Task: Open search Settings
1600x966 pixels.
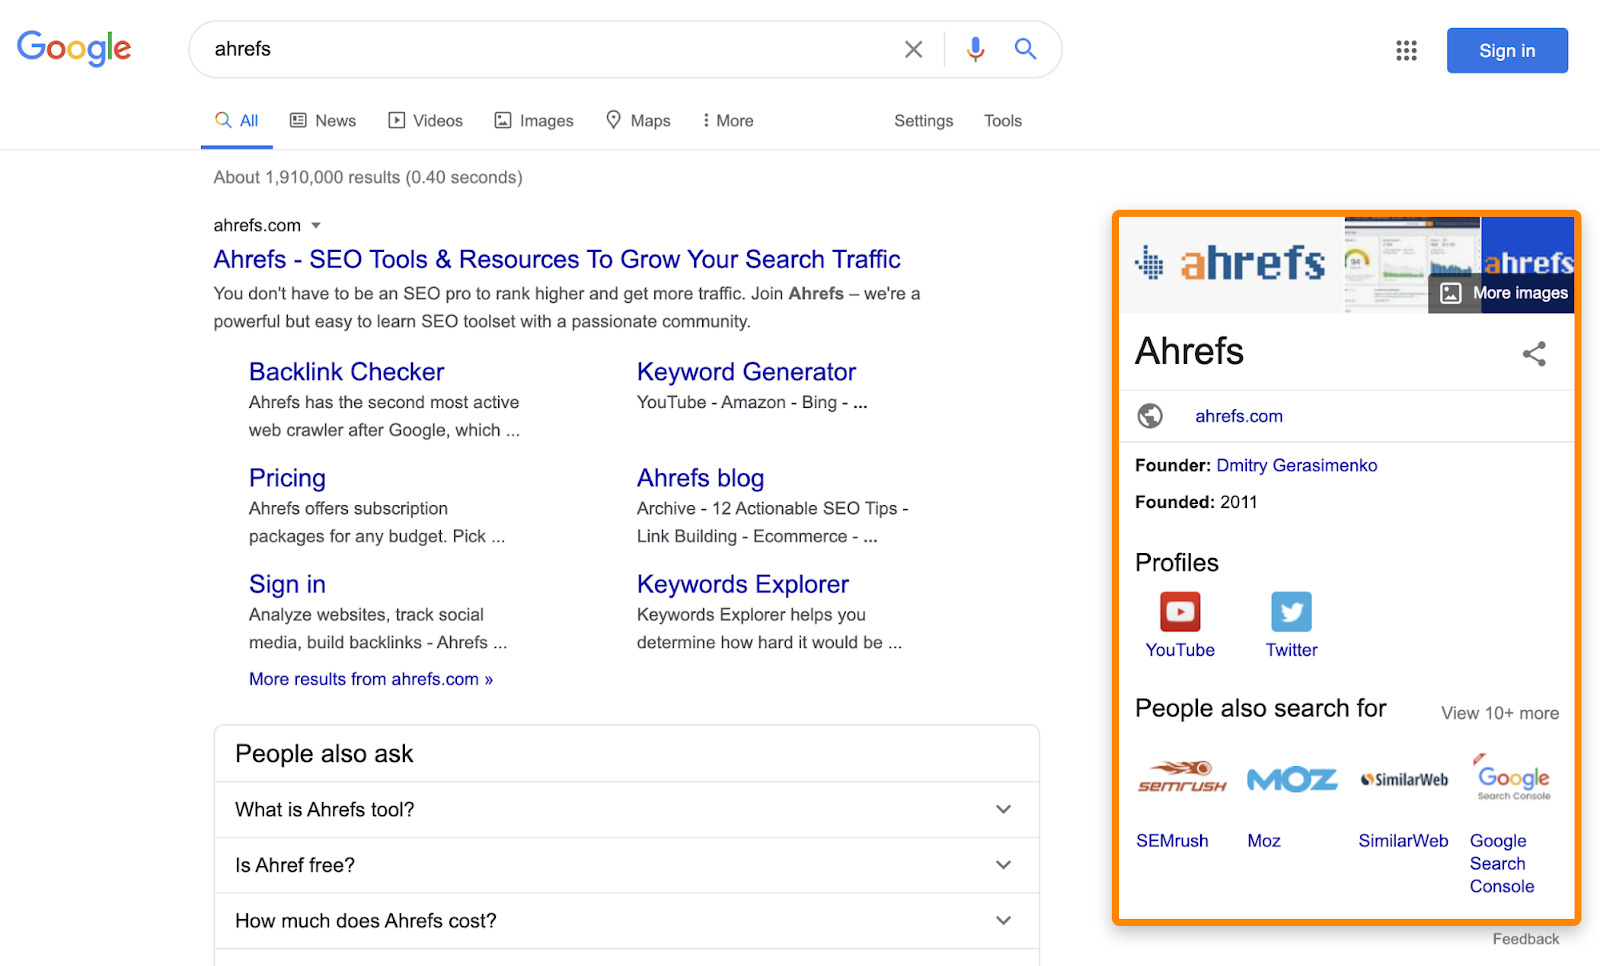Action: click(x=923, y=121)
